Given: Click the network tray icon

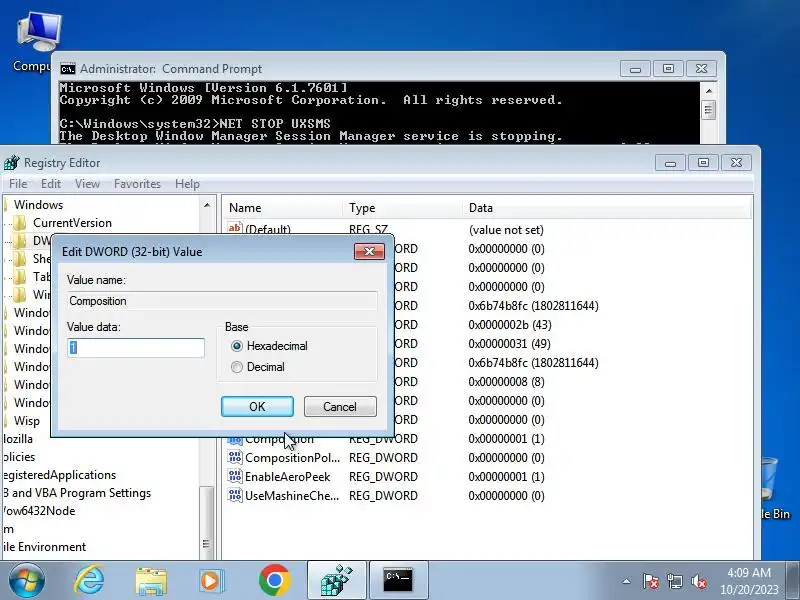Looking at the screenshot, I should click(674, 581).
